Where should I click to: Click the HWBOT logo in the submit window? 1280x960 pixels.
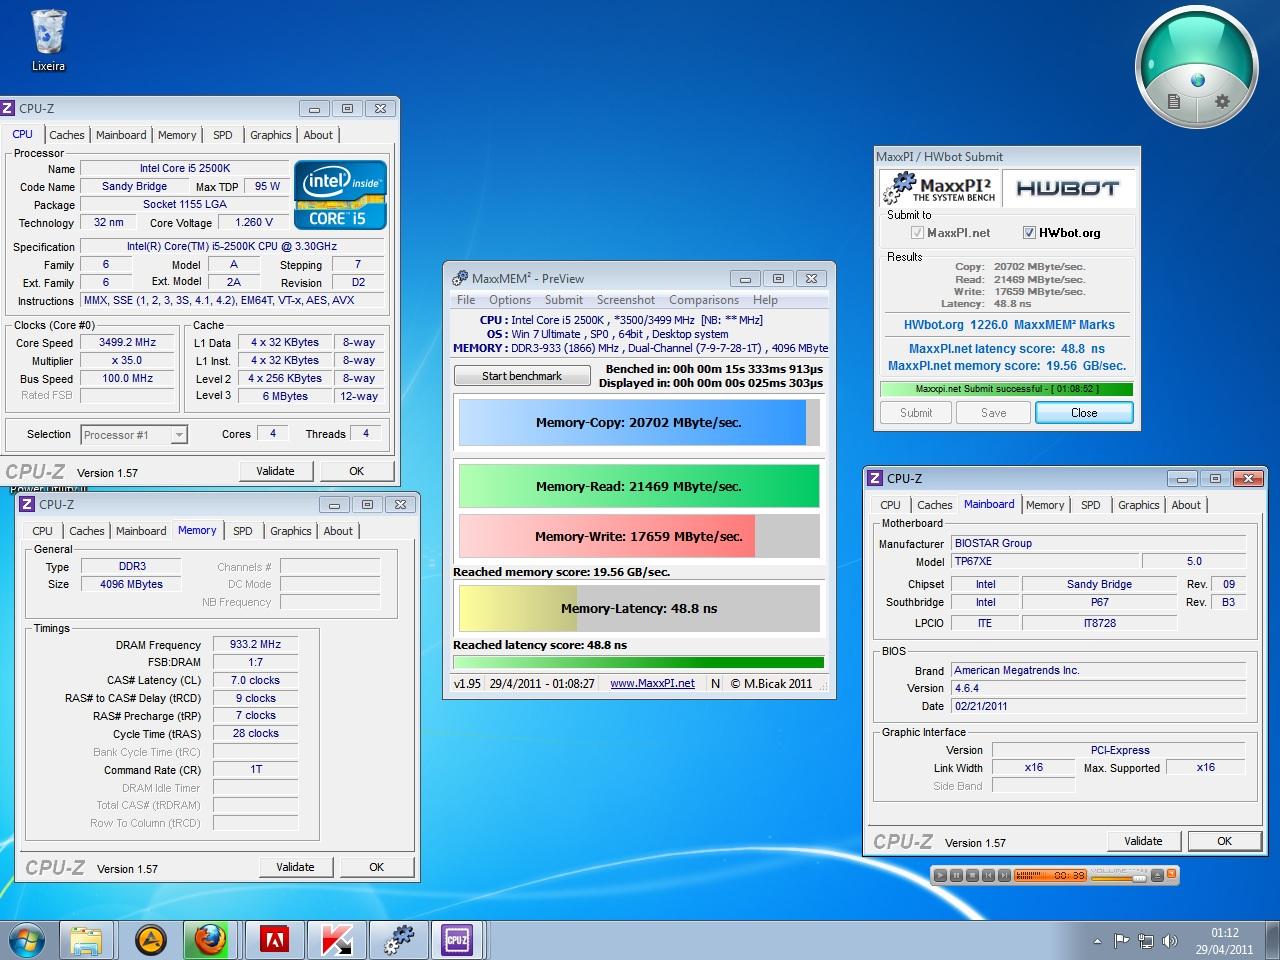click(1068, 188)
